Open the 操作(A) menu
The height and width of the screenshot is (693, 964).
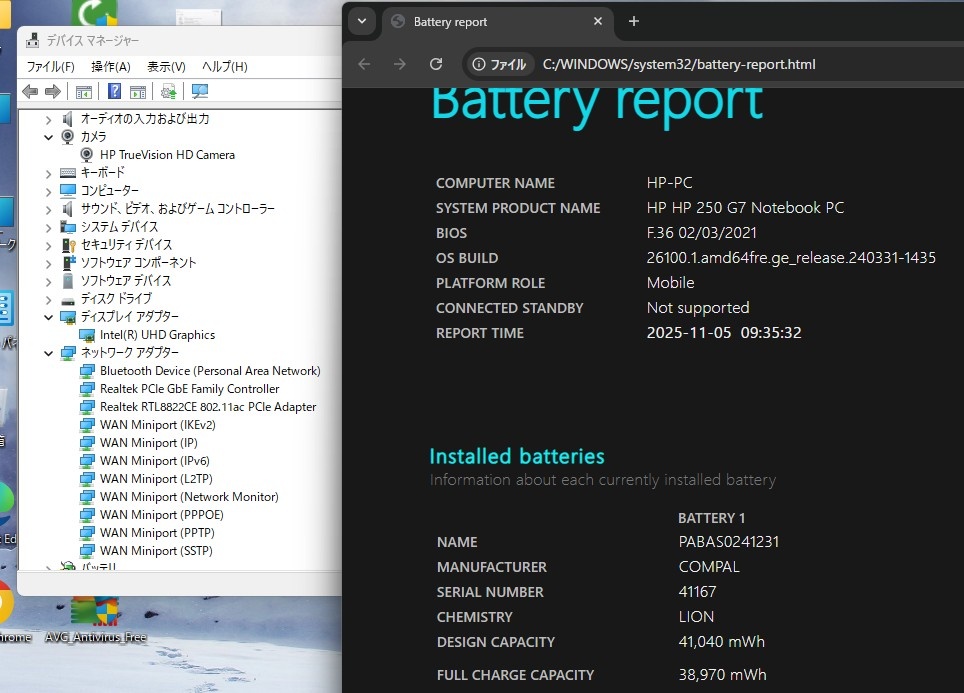coord(110,67)
